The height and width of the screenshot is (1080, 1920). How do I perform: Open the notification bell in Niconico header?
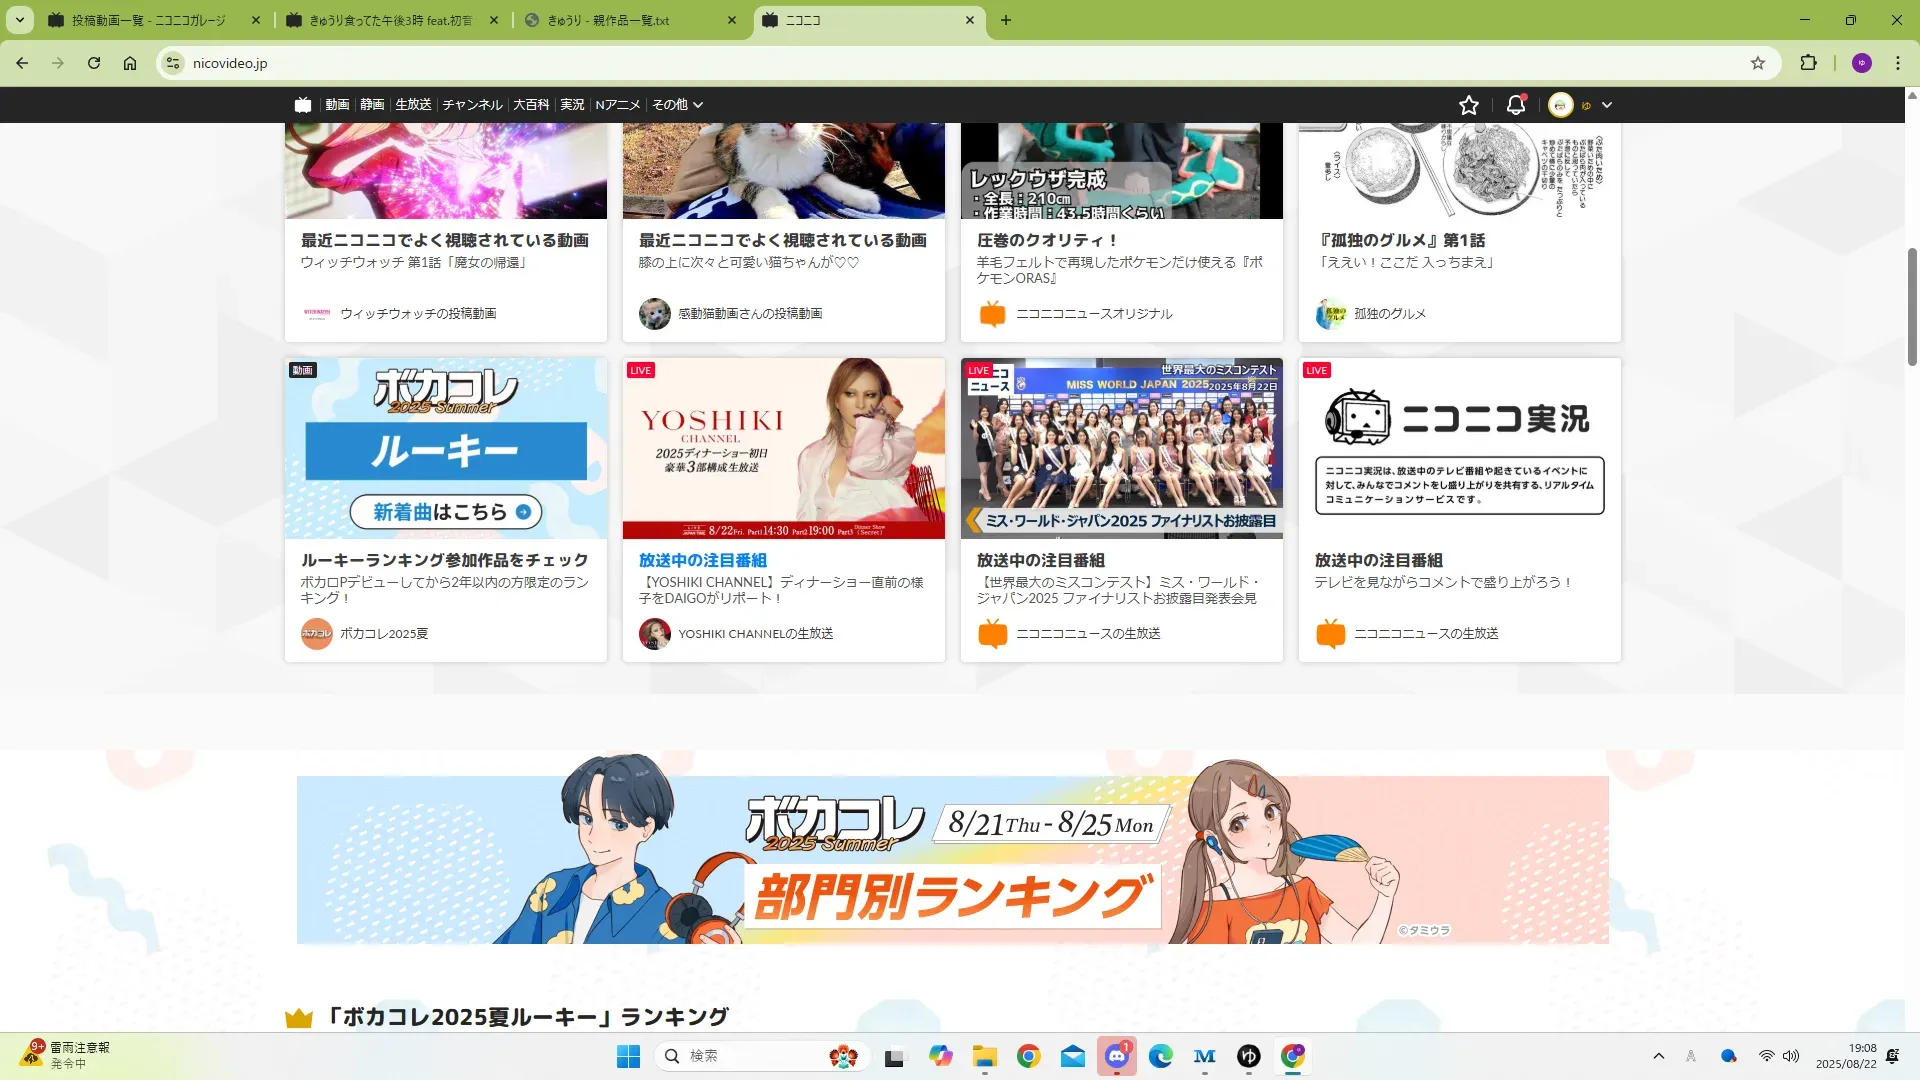1516,105
